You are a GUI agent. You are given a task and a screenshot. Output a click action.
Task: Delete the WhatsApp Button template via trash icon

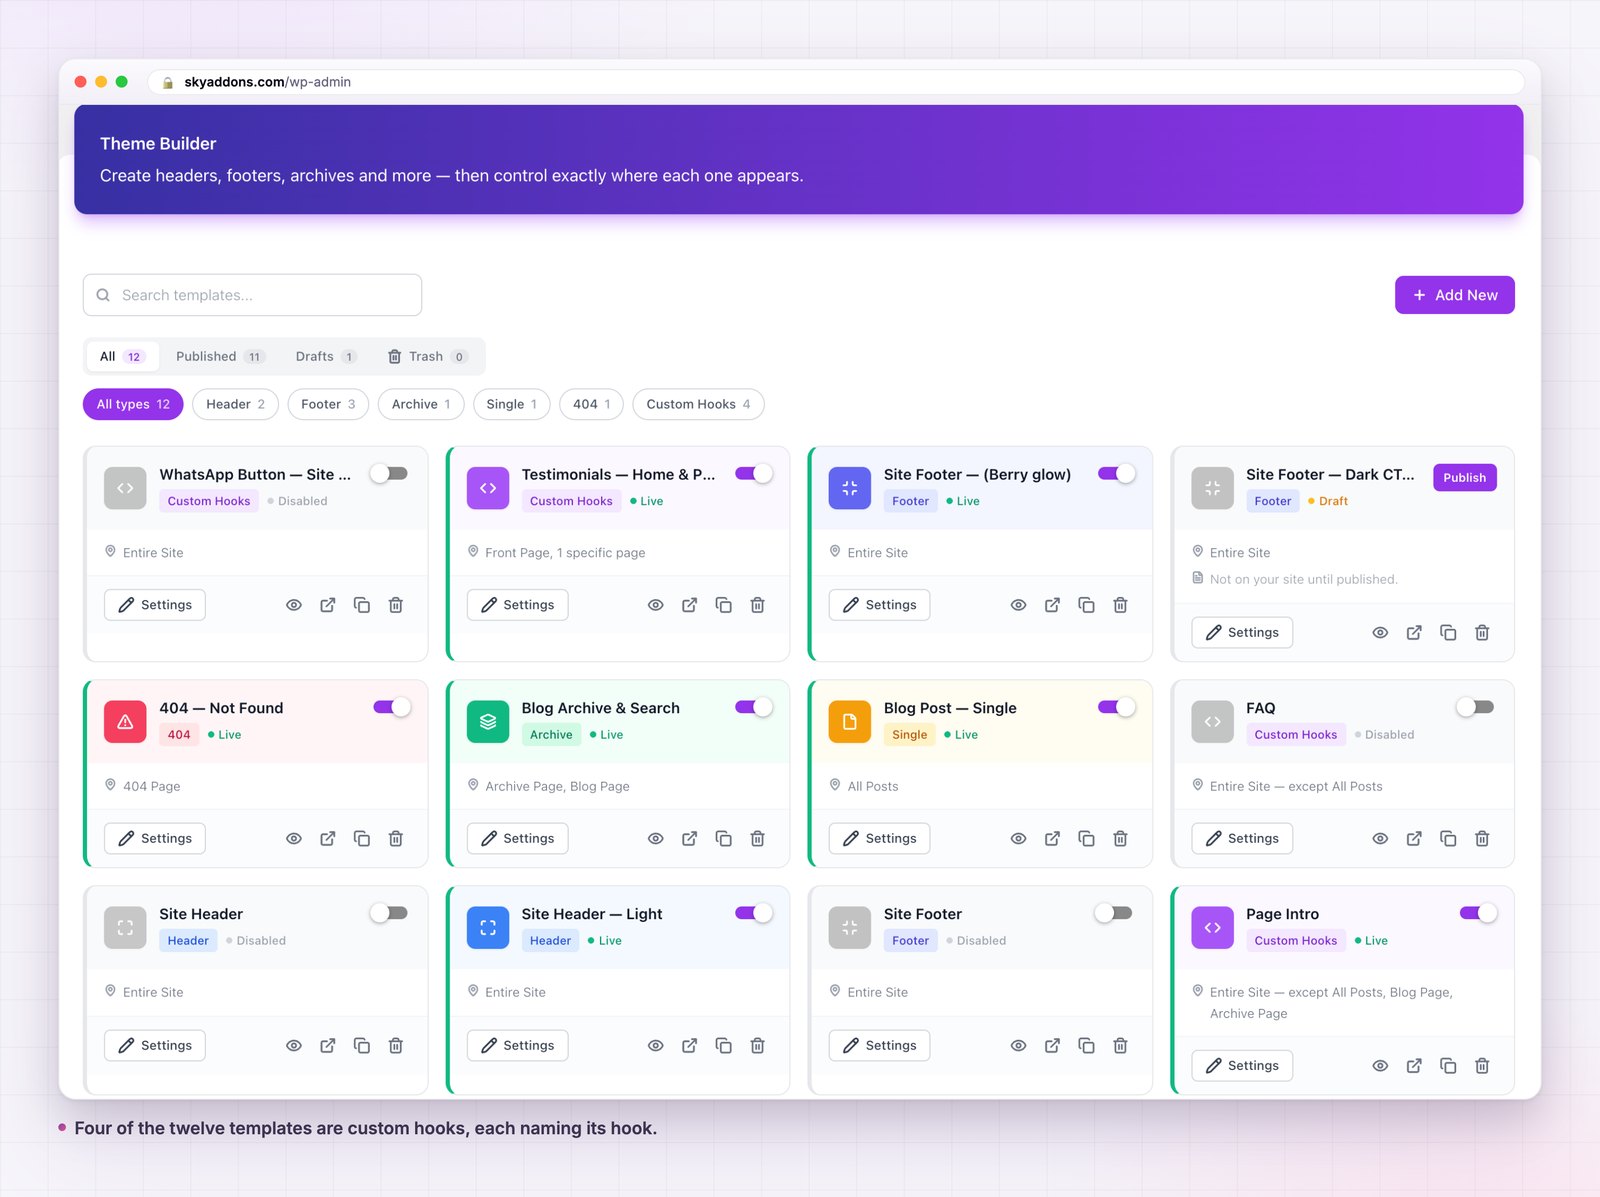click(x=396, y=605)
